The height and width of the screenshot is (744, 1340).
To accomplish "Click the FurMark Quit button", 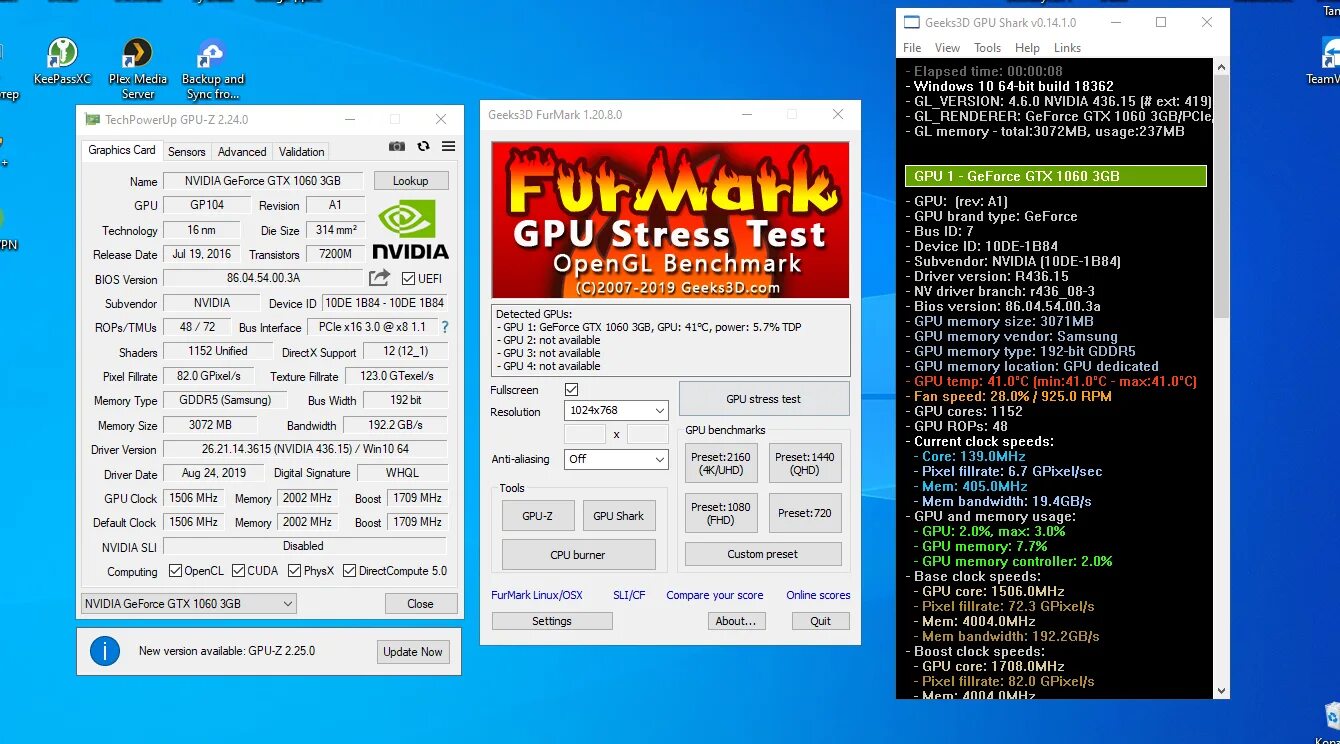I will tap(821, 621).
